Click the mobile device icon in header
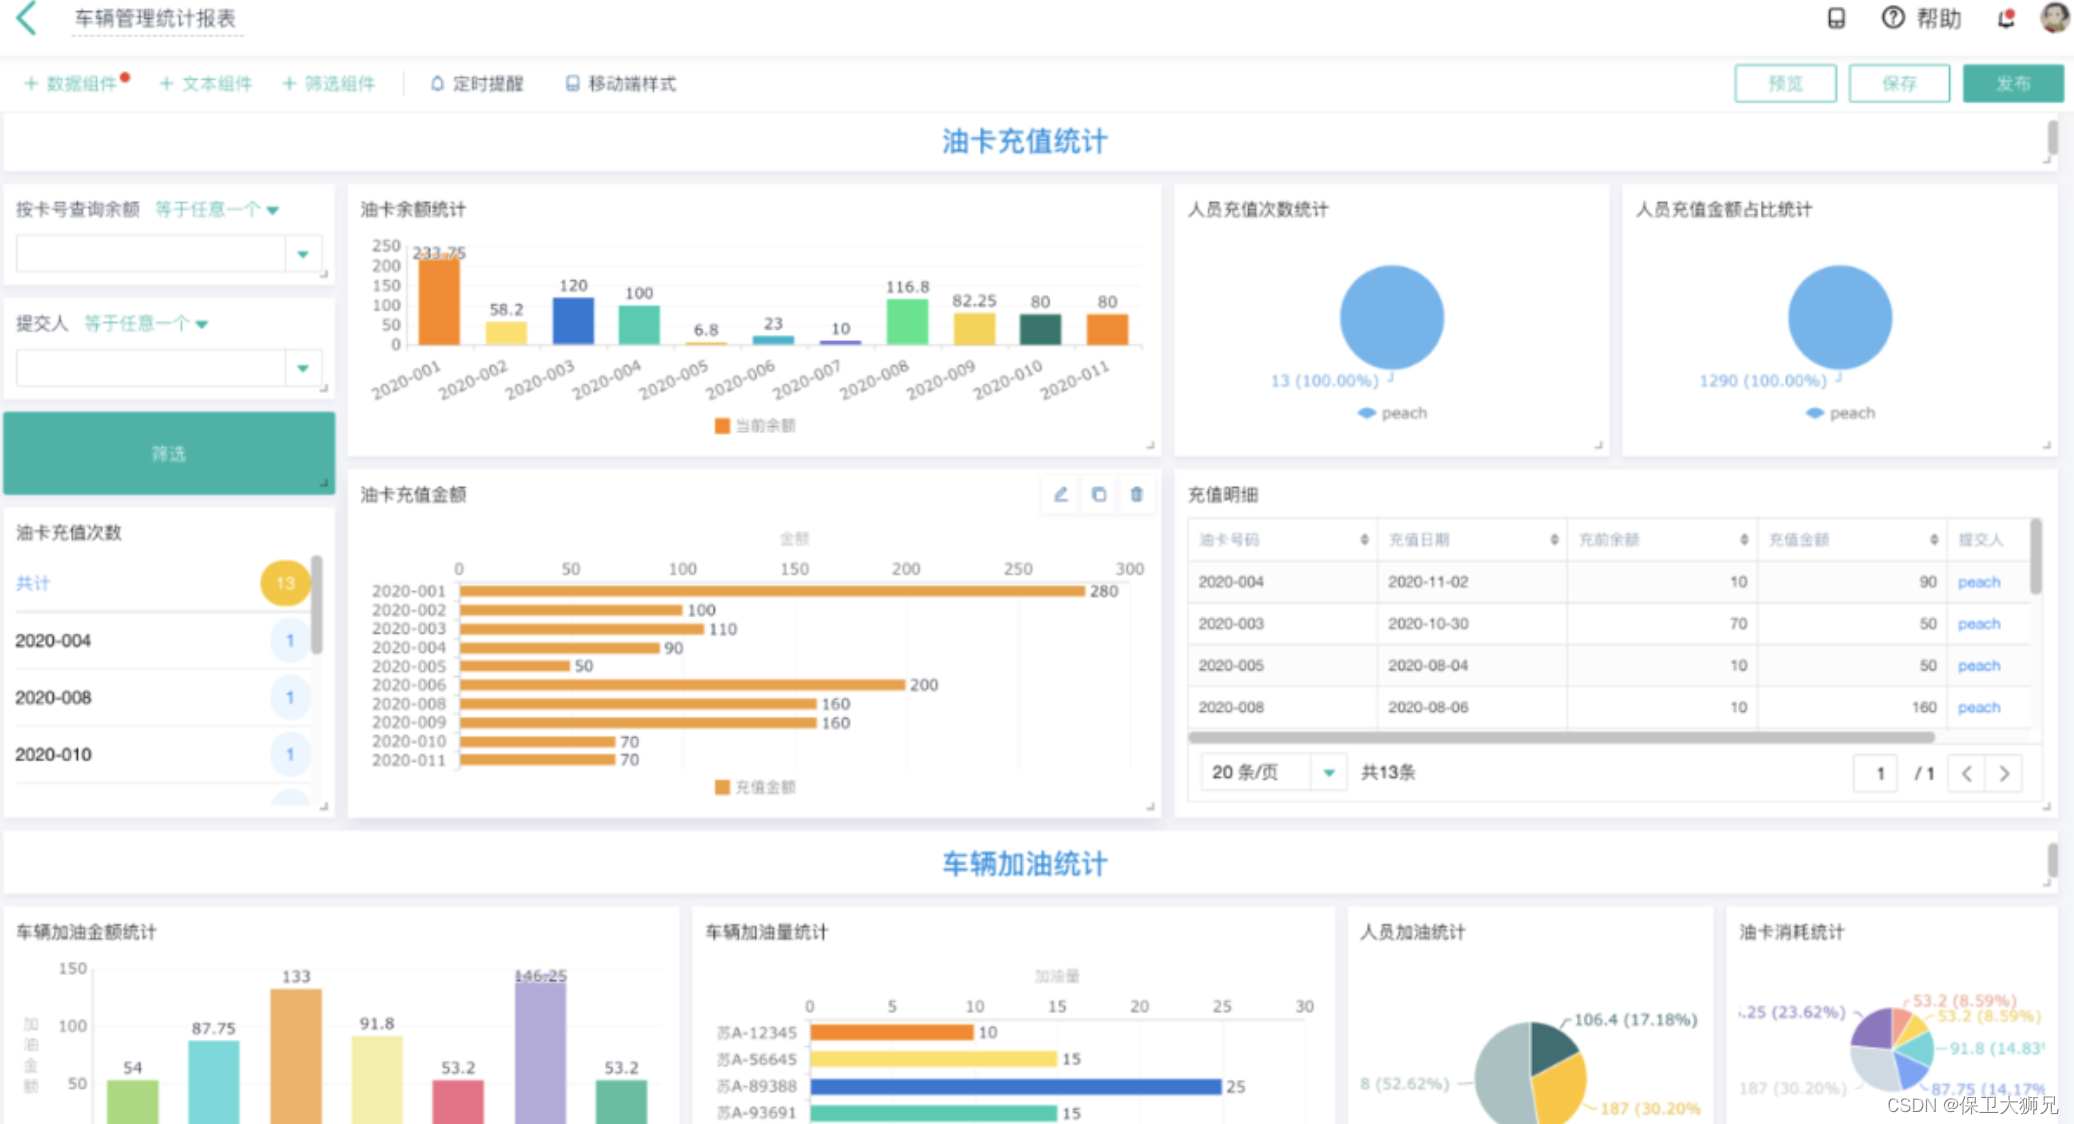 click(1836, 18)
